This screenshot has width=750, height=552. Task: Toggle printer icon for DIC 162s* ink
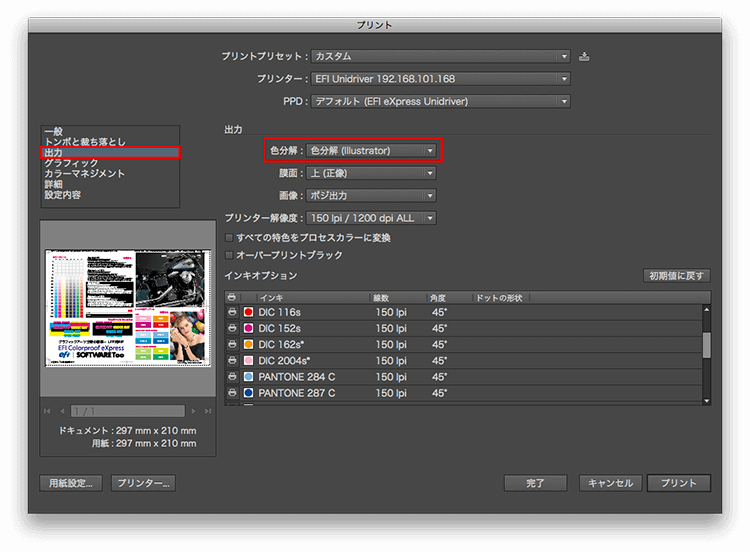232,345
